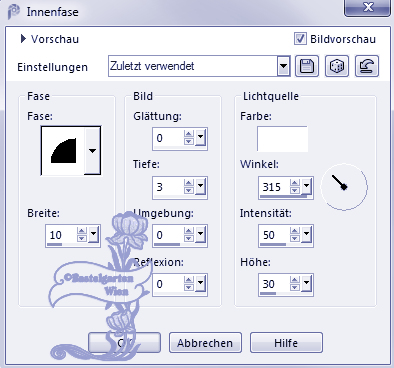
Task: Expand the Vorschau preview section
Action: [x=23, y=39]
